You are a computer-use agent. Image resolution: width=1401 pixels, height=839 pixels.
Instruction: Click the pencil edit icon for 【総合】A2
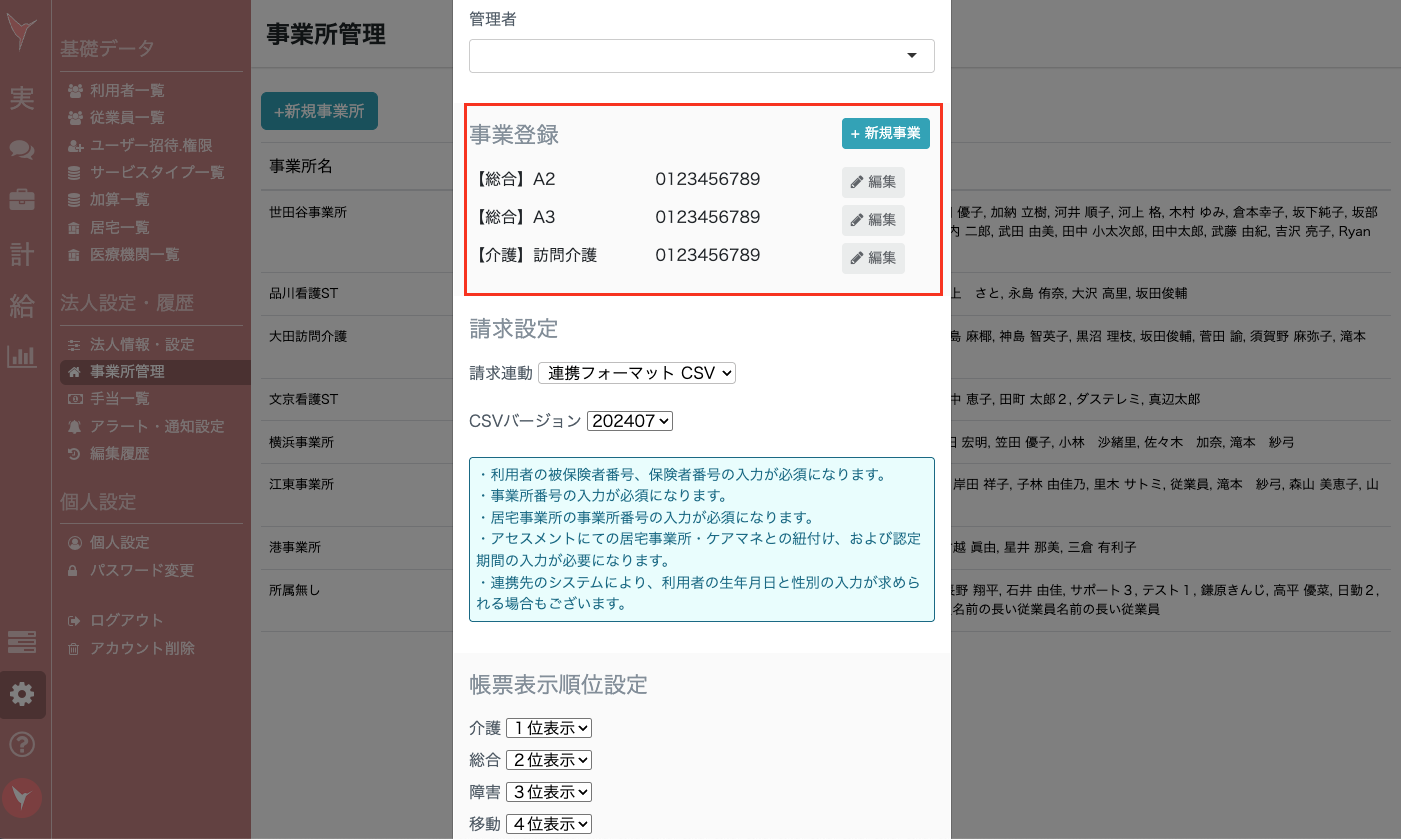(x=872, y=181)
